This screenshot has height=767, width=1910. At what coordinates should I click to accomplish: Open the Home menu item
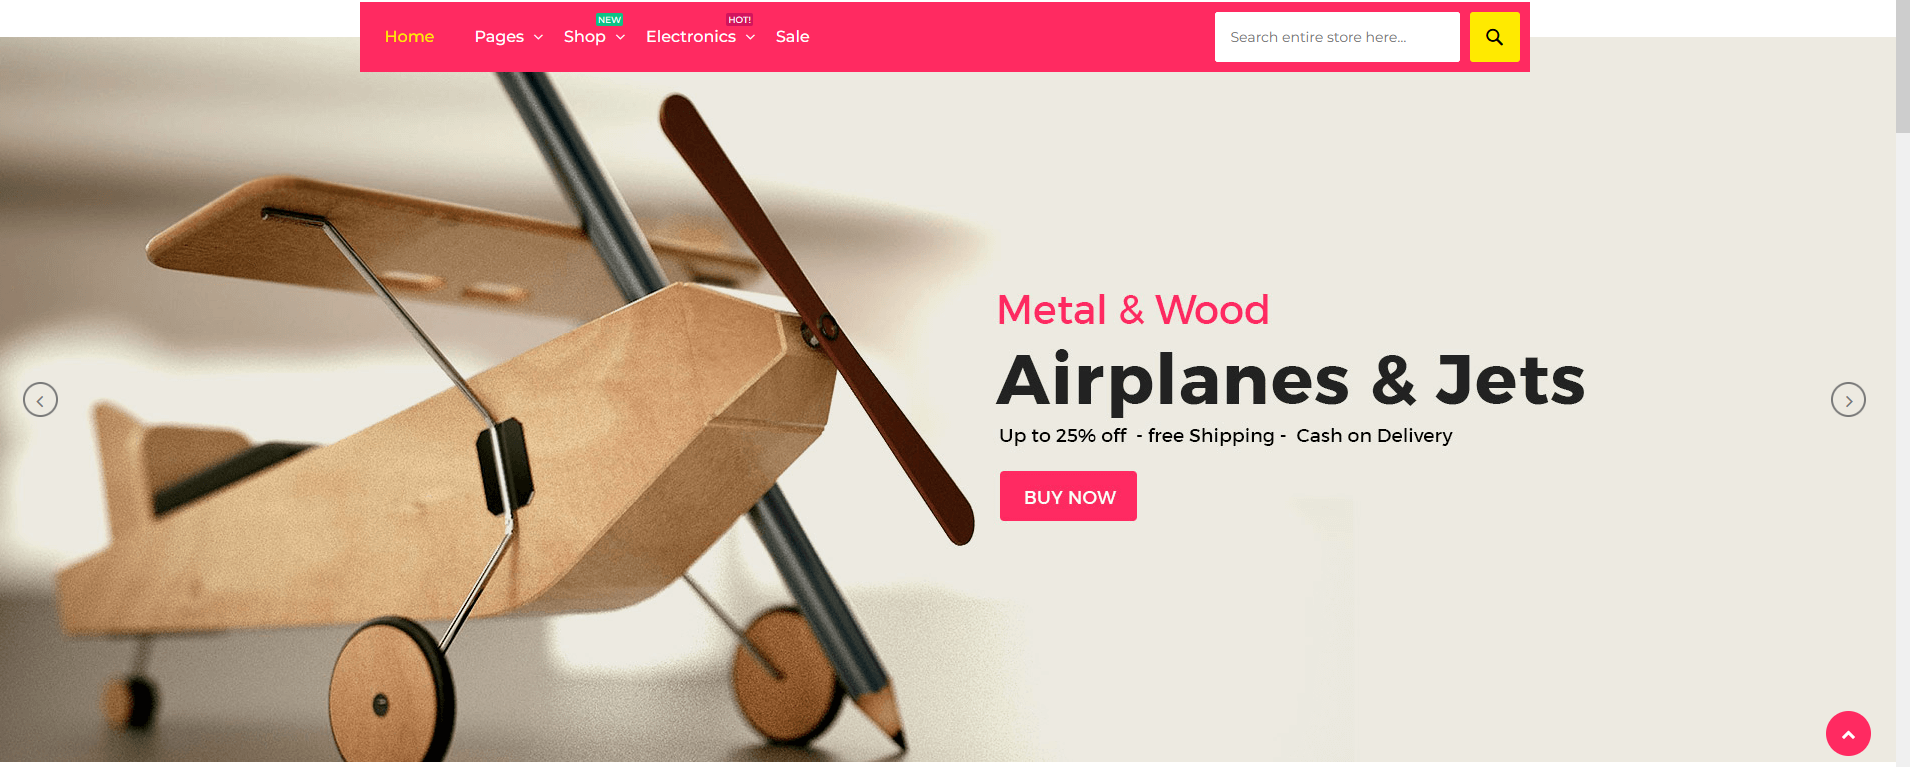click(409, 37)
